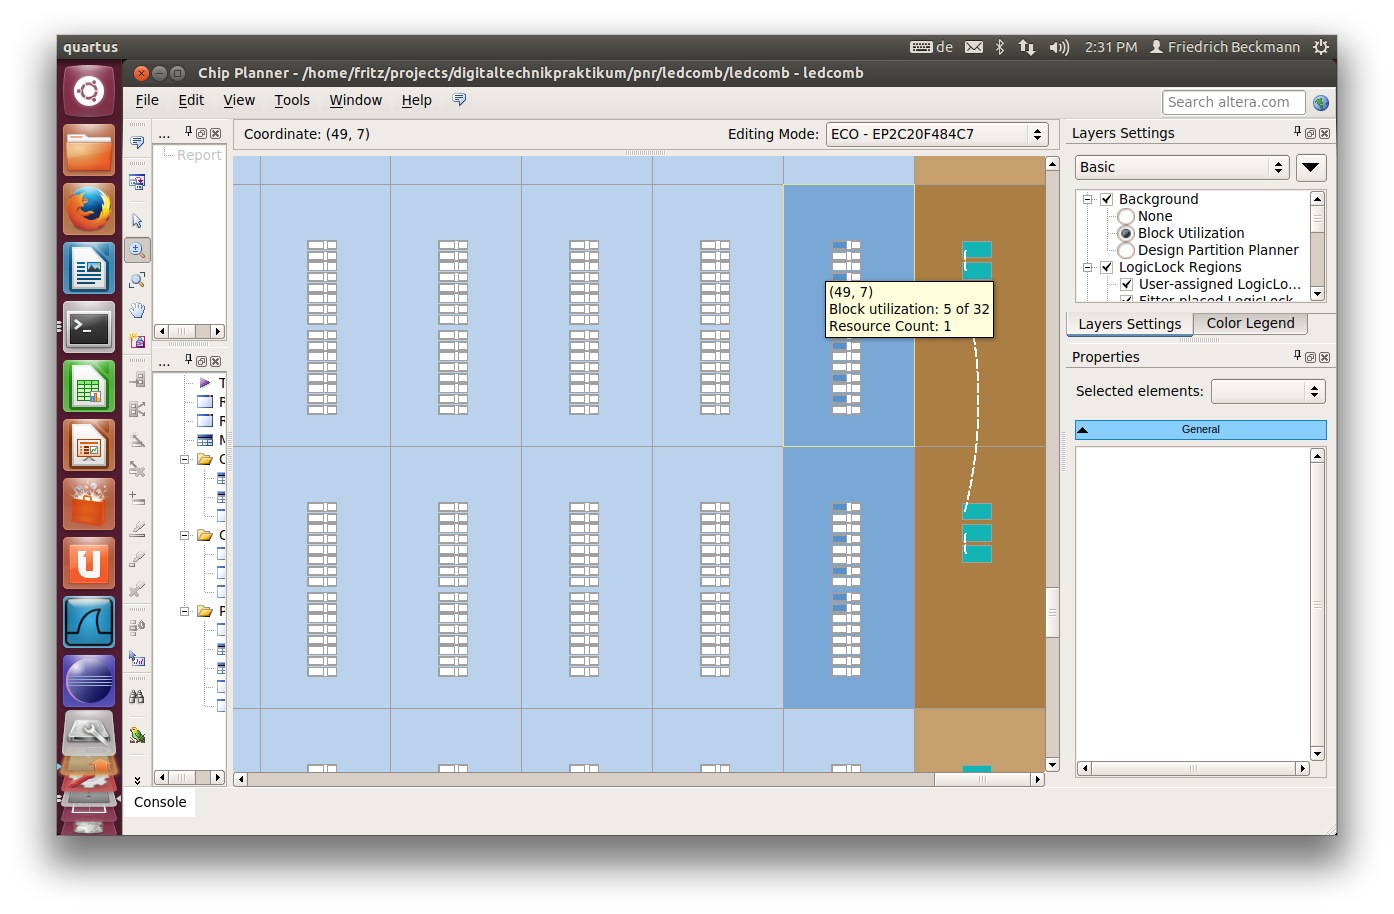Switch to the Color Legend tab
This screenshot has width=1394, height=914.
[x=1249, y=323]
